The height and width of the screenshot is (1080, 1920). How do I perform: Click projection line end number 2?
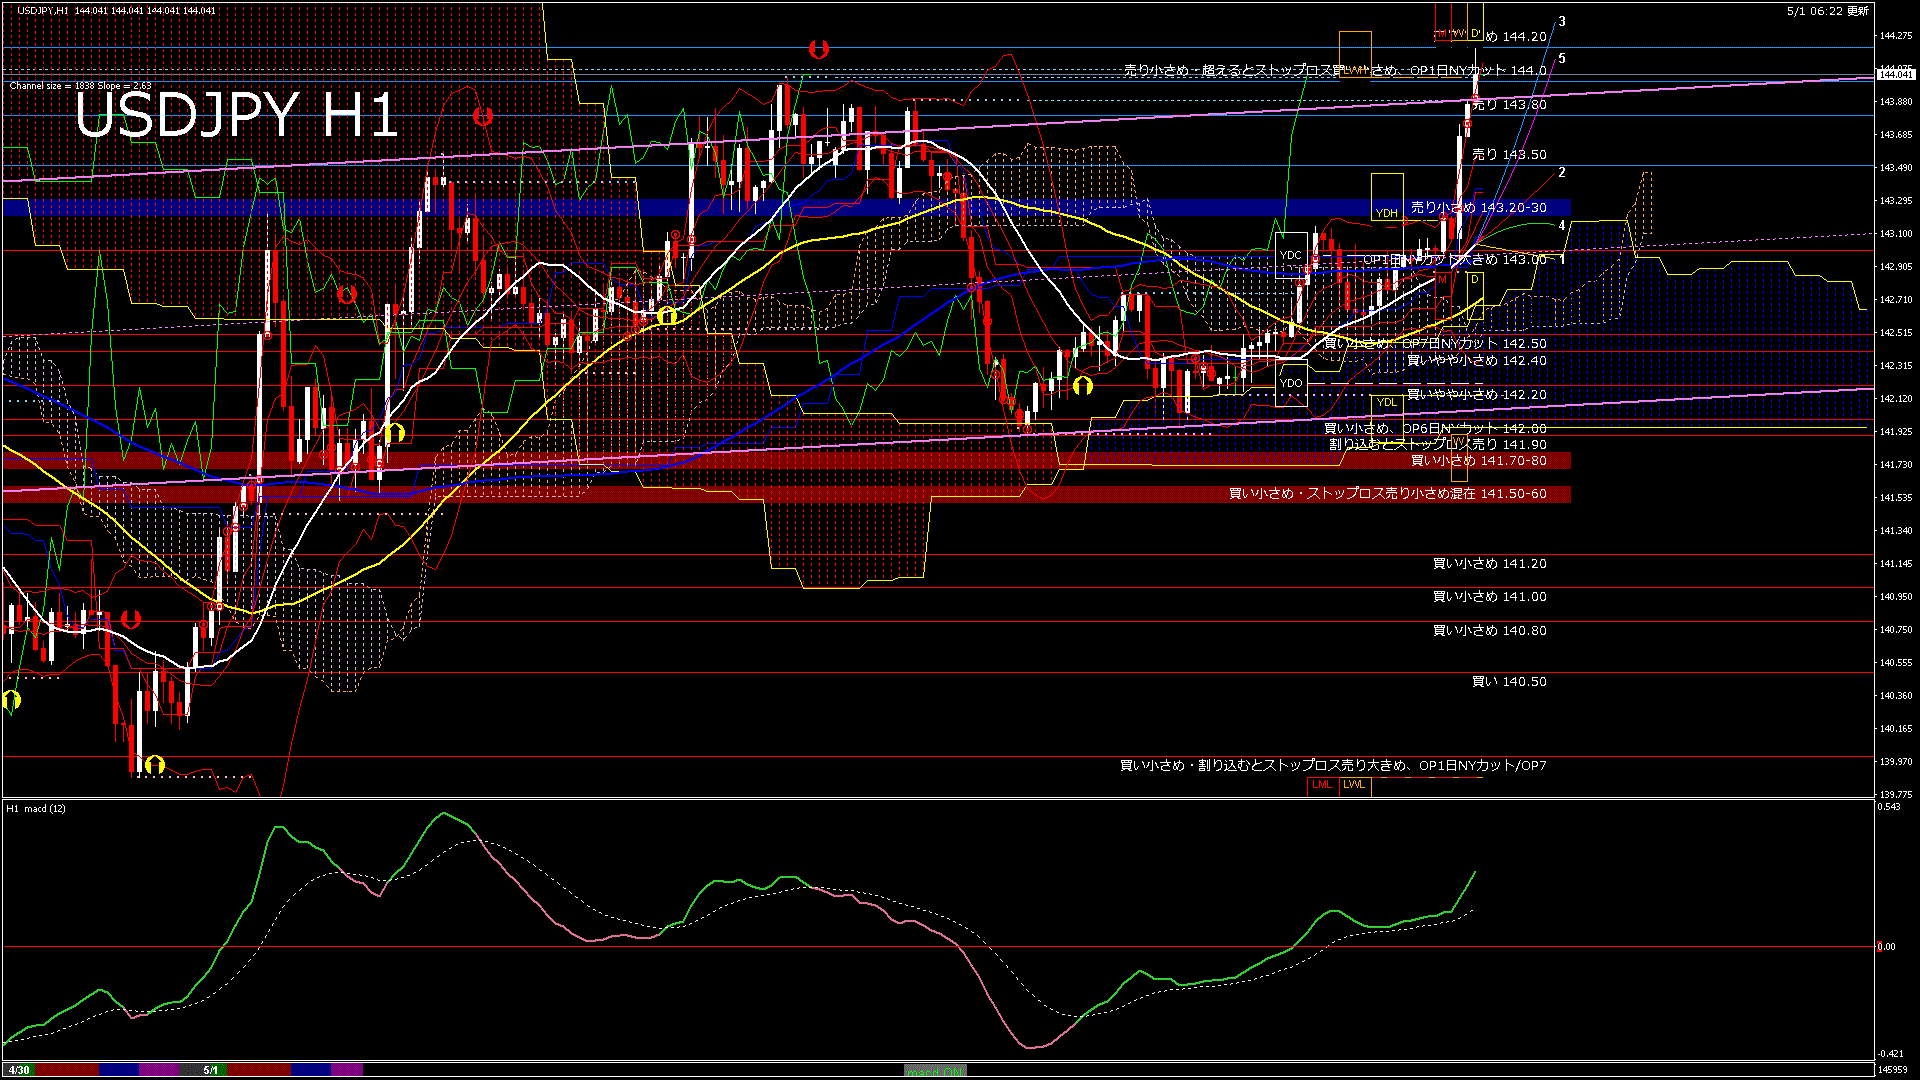point(1562,173)
